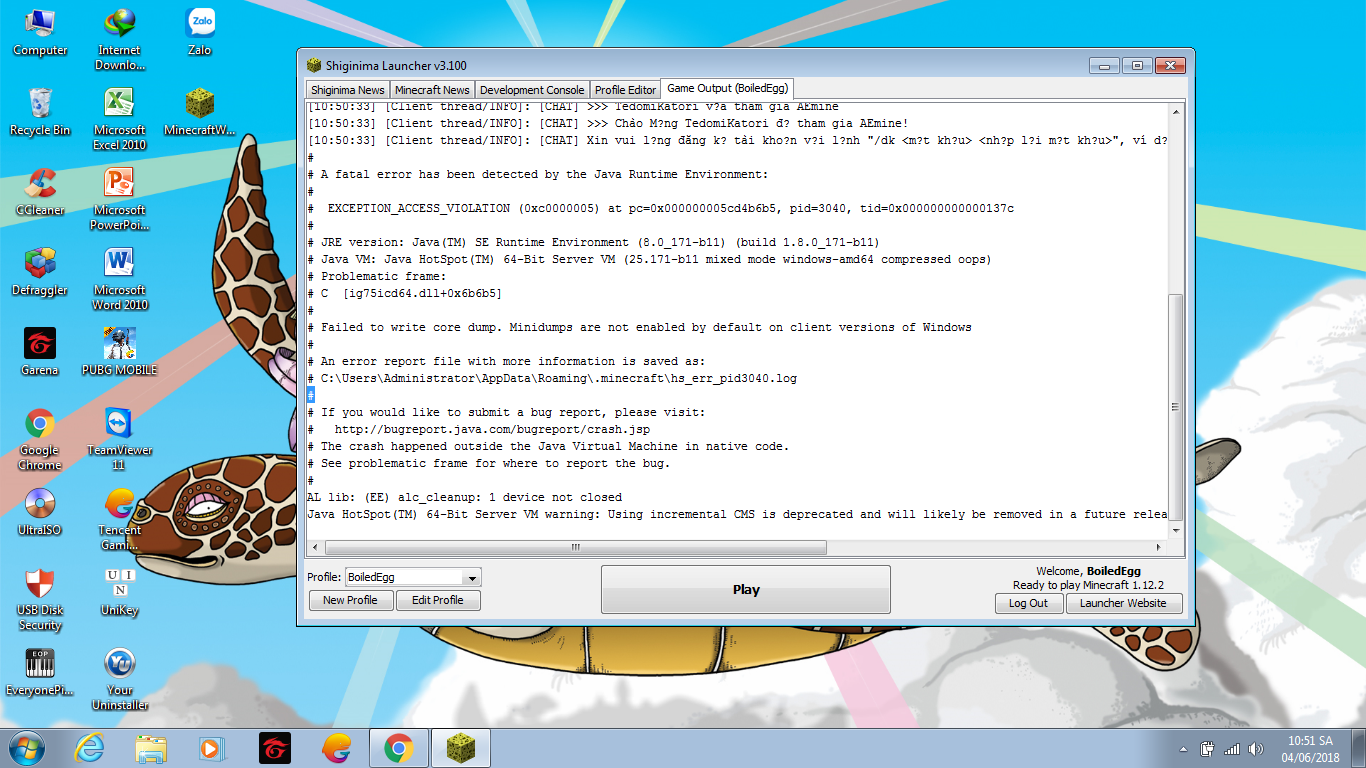Select the UltraISO desktop icon
This screenshot has width=1366, height=768.
tap(40, 512)
